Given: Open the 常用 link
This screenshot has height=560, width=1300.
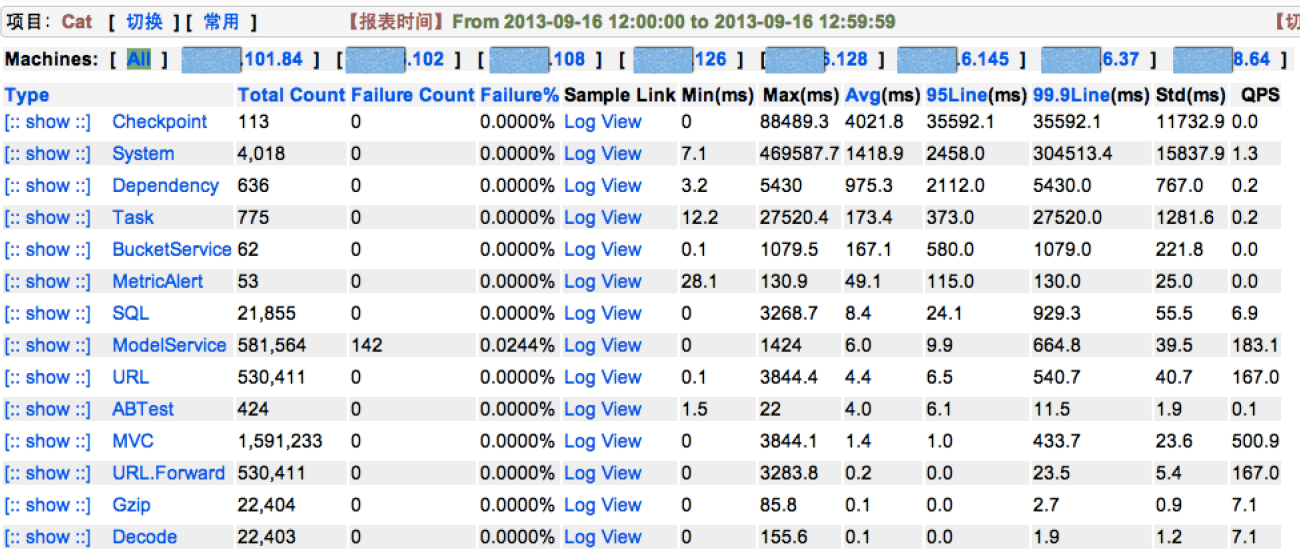Looking at the screenshot, I should [222, 22].
